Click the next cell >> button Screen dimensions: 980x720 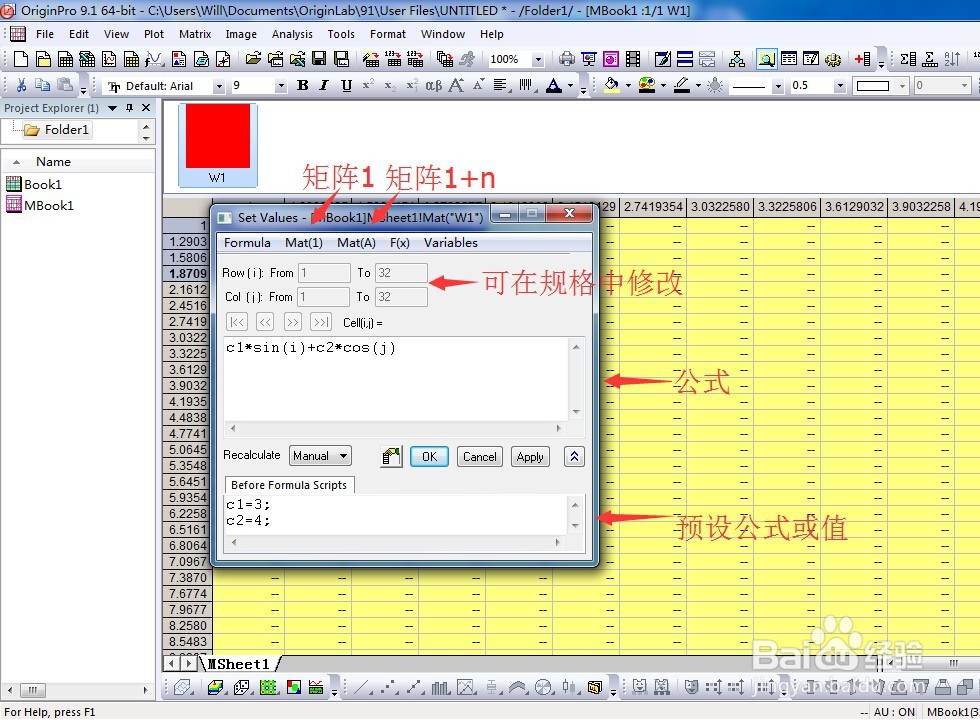292,322
